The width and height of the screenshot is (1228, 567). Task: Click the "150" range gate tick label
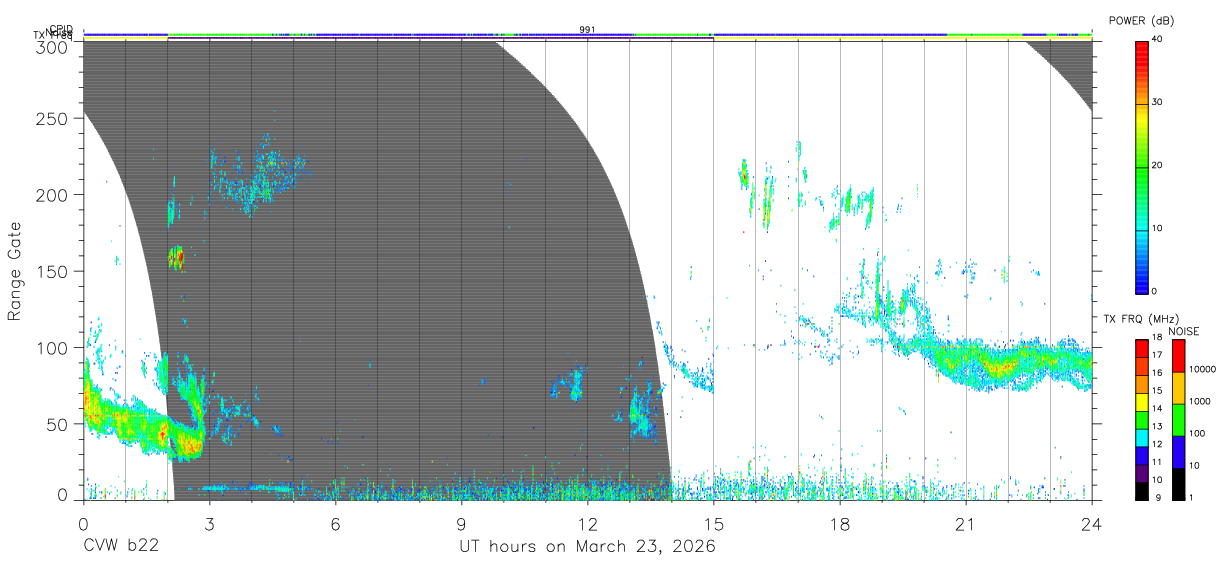click(52, 271)
